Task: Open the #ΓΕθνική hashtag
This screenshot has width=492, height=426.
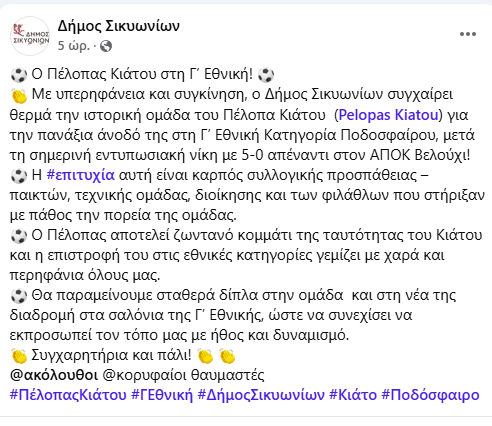Action: (162, 395)
